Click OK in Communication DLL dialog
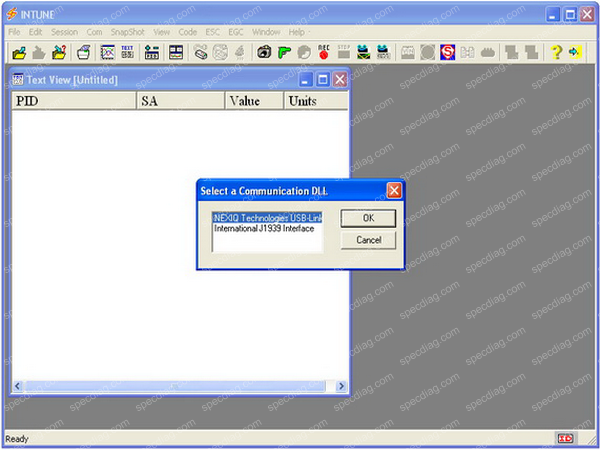This screenshot has height=450, width=600. coord(368,218)
